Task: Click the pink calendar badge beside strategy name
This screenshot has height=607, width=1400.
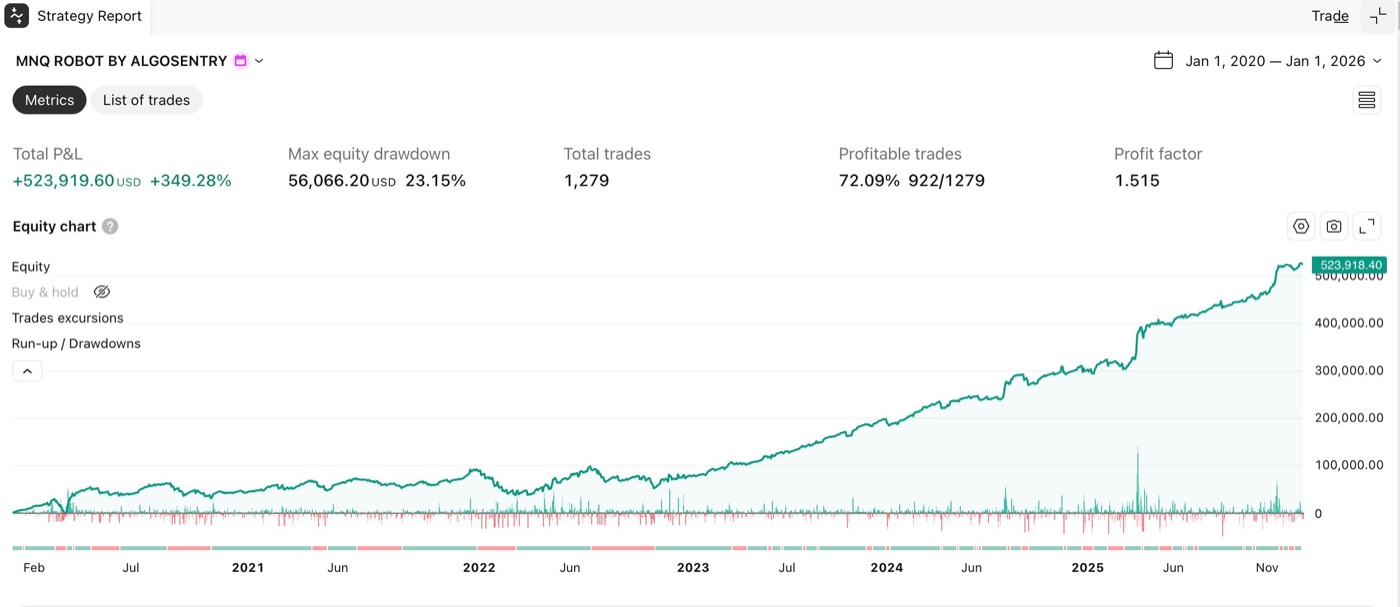Action: (240, 61)
